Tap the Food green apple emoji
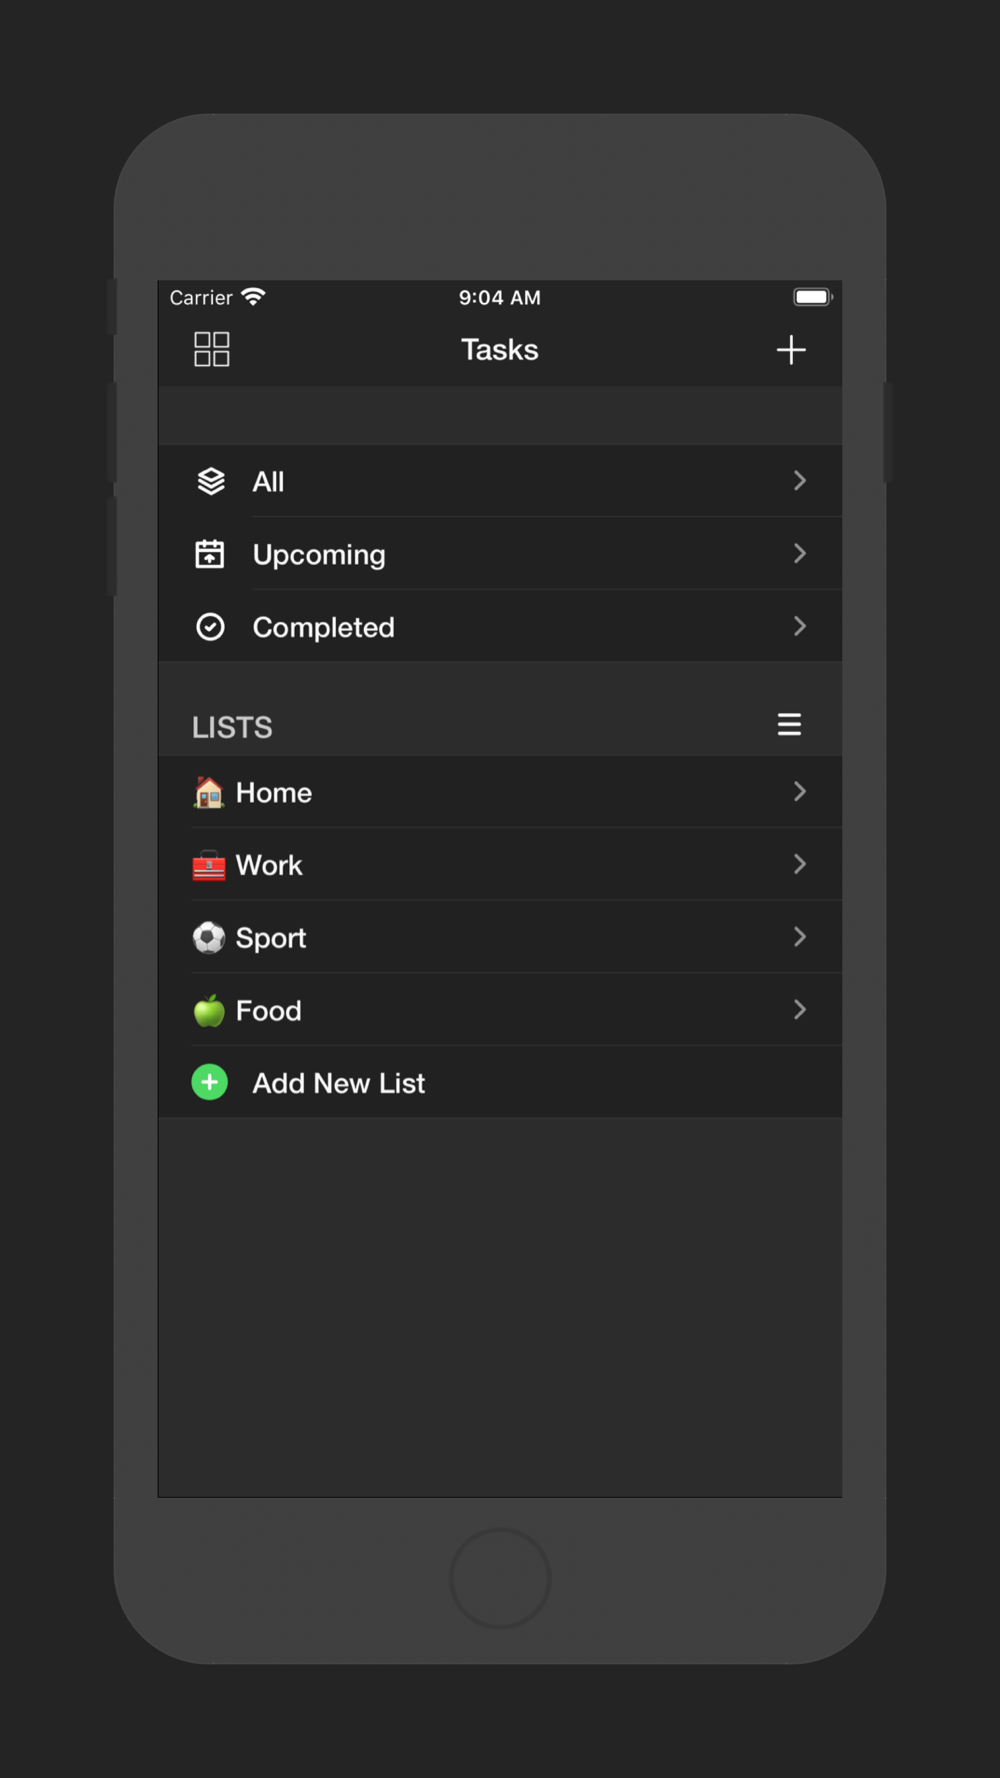The height and width of the screenshot is (1778, 1000). pos(209,1011)
